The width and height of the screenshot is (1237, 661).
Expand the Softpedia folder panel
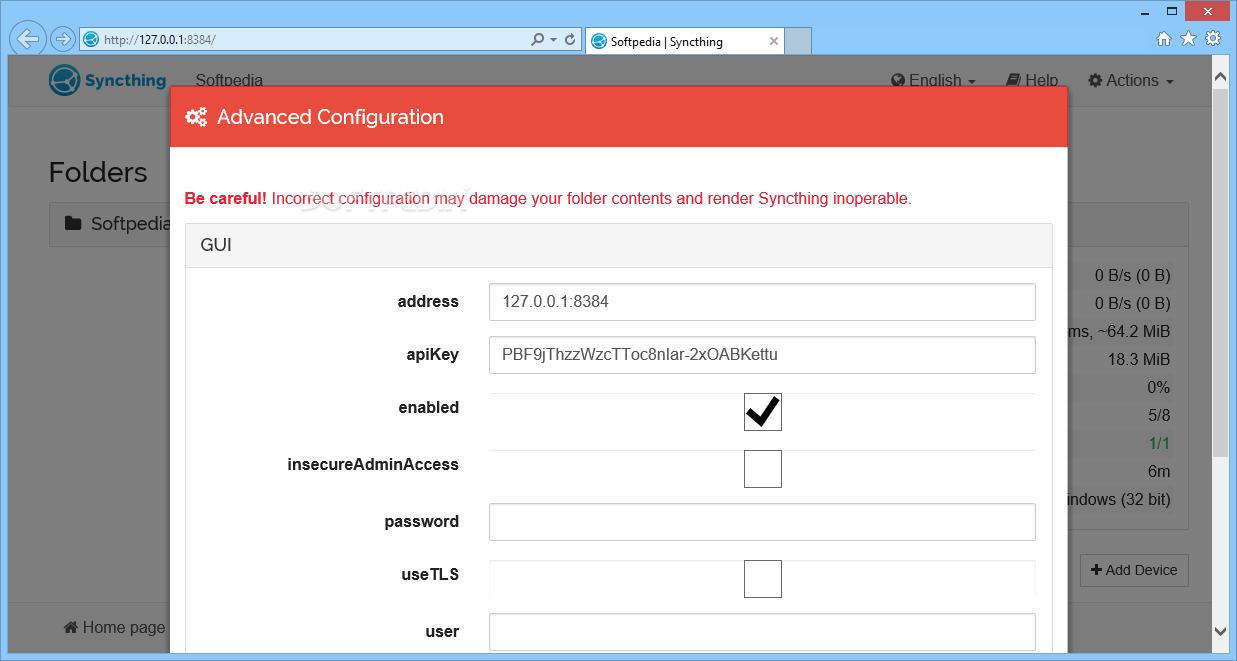110,224
